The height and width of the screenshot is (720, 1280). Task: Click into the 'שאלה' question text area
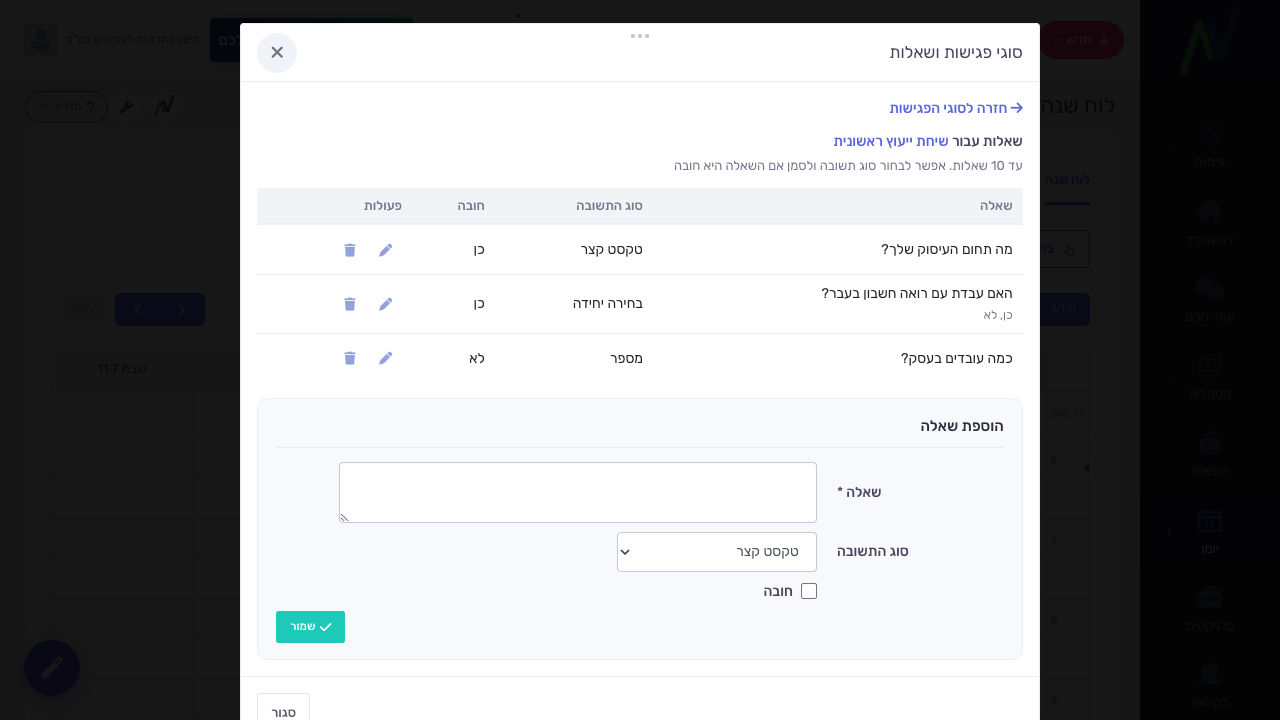point(578,492)
